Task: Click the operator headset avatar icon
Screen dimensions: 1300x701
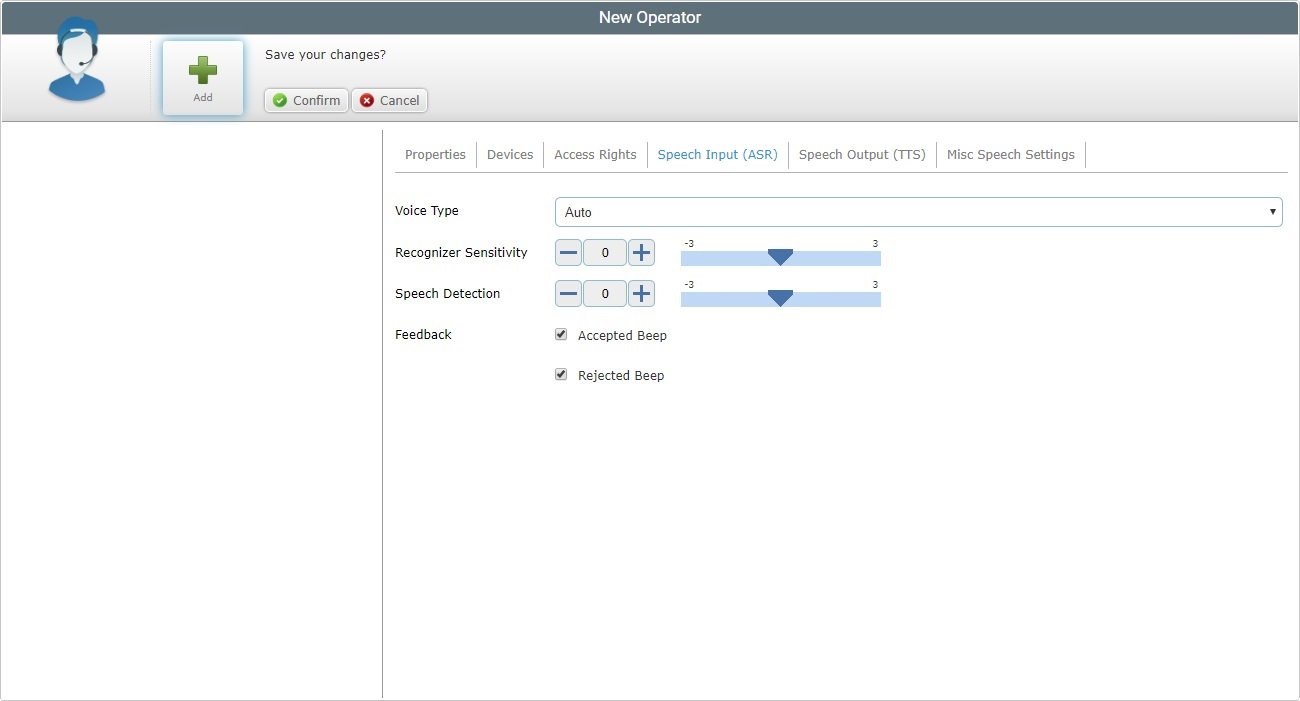Action: (x=76, y=62)
